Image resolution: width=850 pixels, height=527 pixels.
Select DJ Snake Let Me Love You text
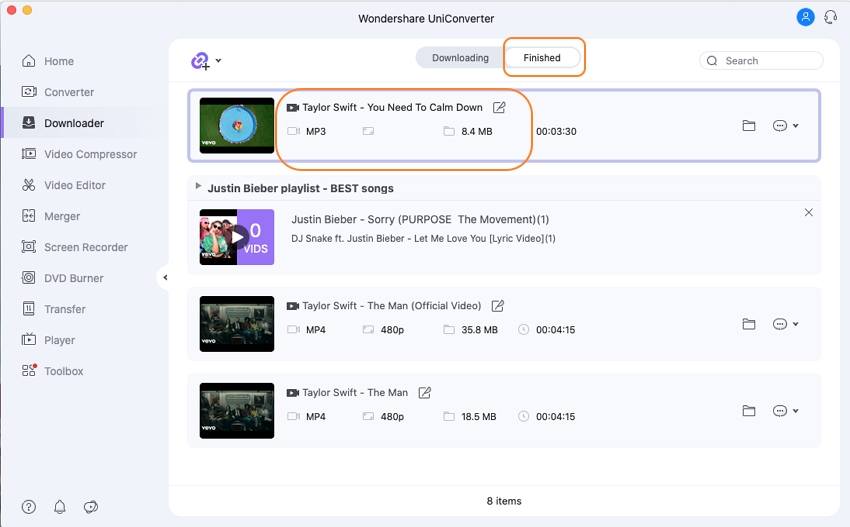(423, 239)
